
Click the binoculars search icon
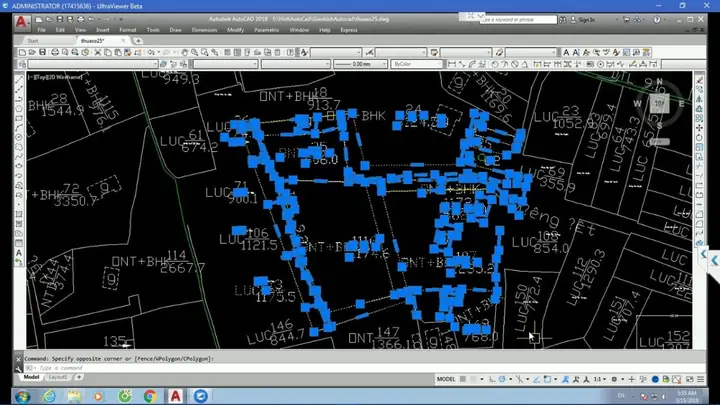click(562, 20)
